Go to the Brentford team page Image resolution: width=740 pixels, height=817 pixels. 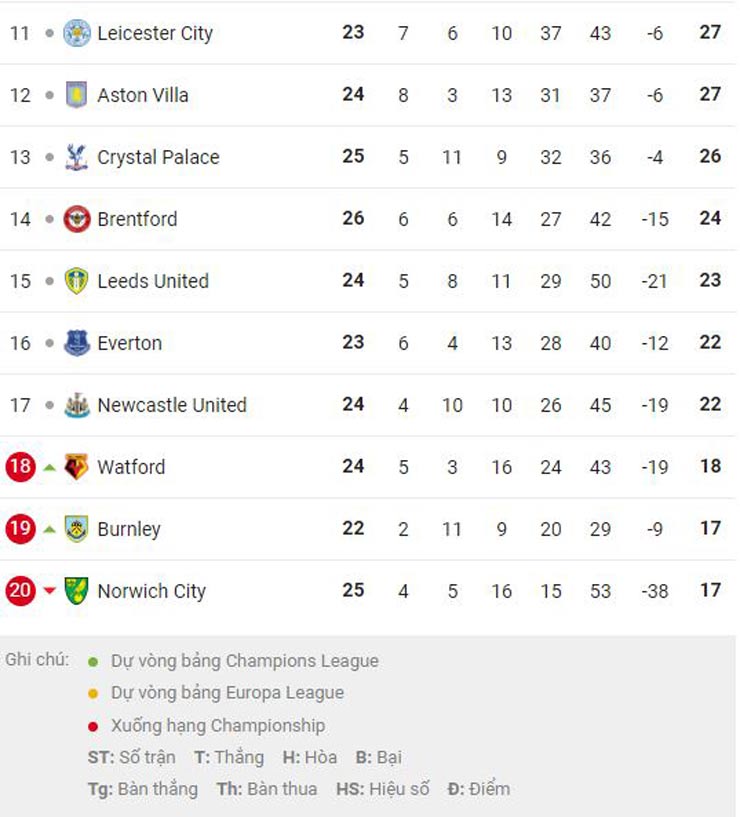point(137,219)
